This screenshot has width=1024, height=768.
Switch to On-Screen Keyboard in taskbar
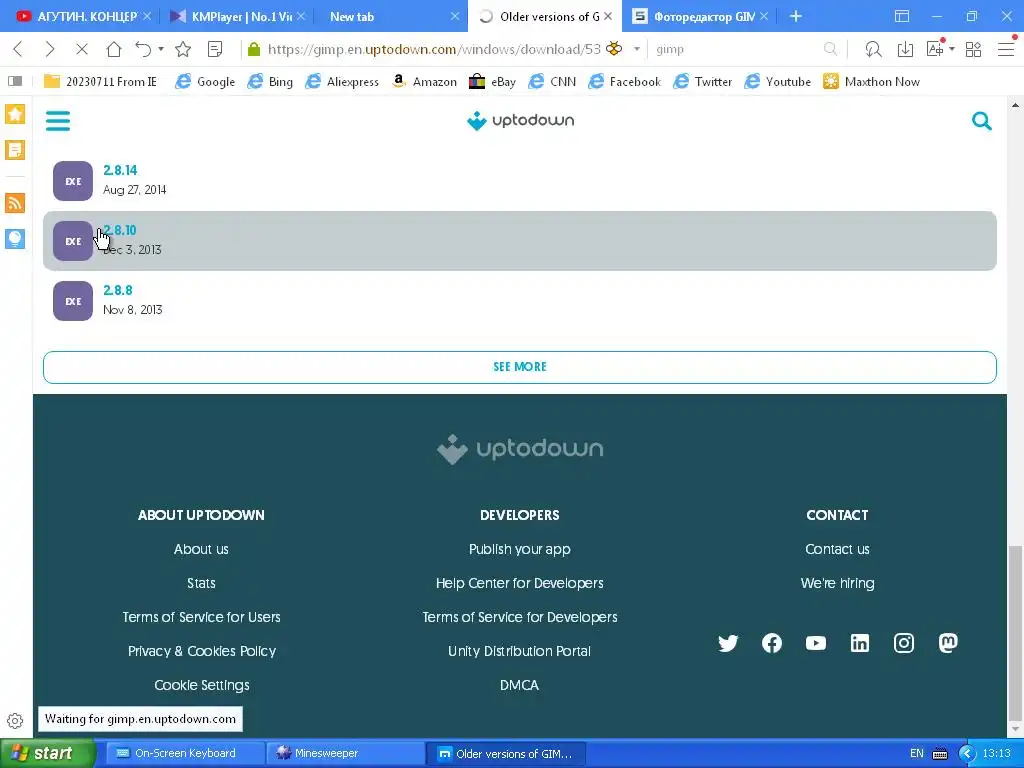pyautogui.click(x=185, y=754)
